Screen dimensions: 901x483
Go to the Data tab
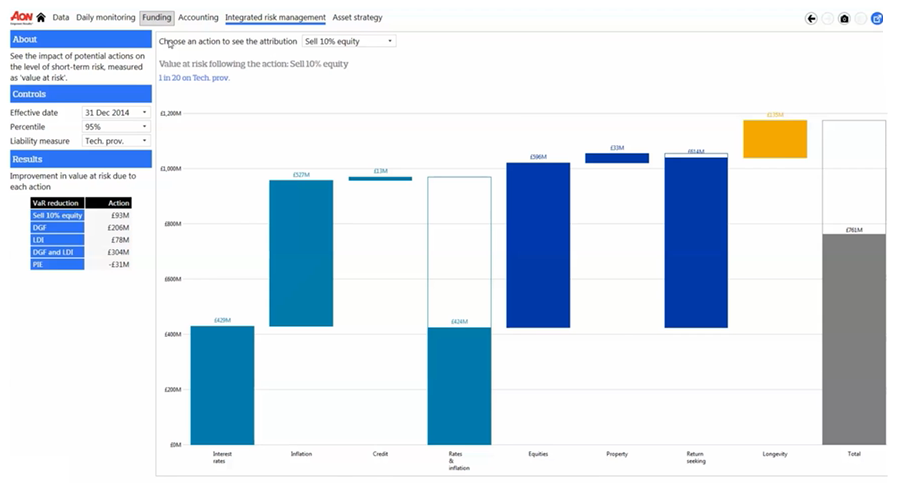pos(61,18)
